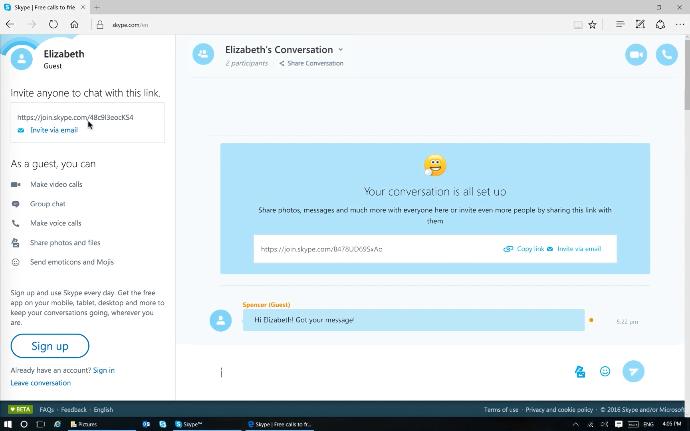The image size is (690, 431).
Task: Click the share photos and files icon in message bar
Action: click(580, 372)
